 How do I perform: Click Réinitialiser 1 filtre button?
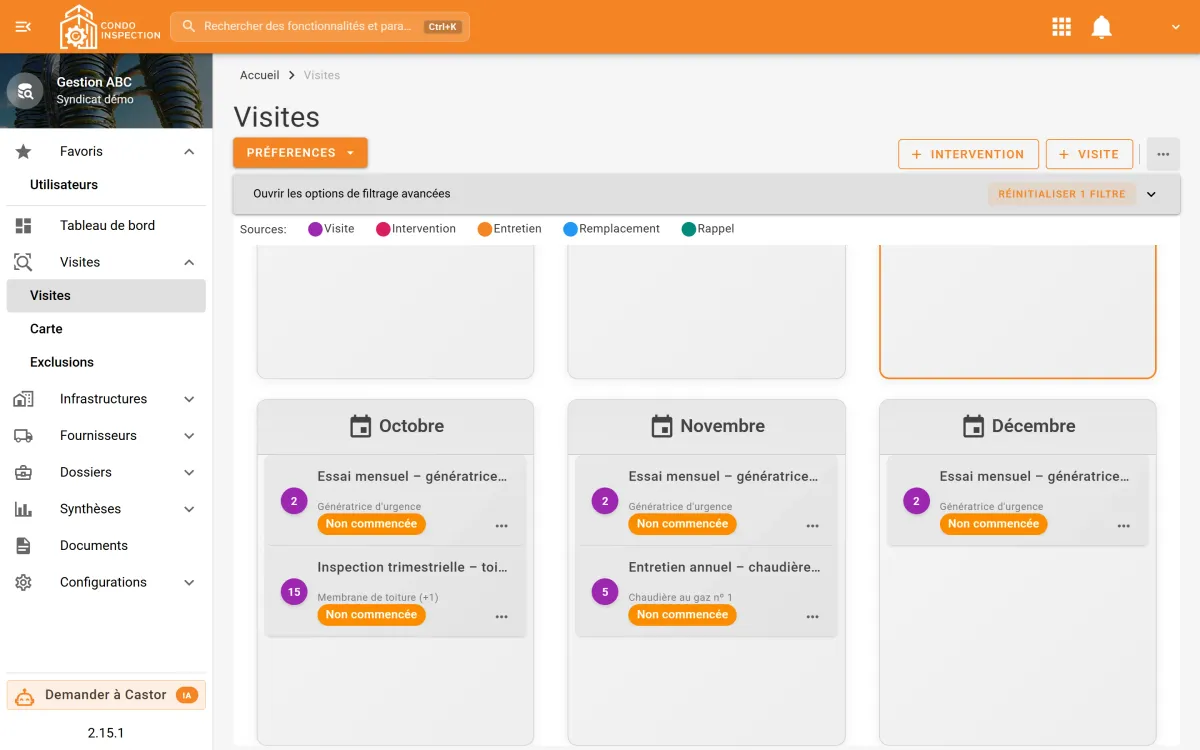(1062, 194)
